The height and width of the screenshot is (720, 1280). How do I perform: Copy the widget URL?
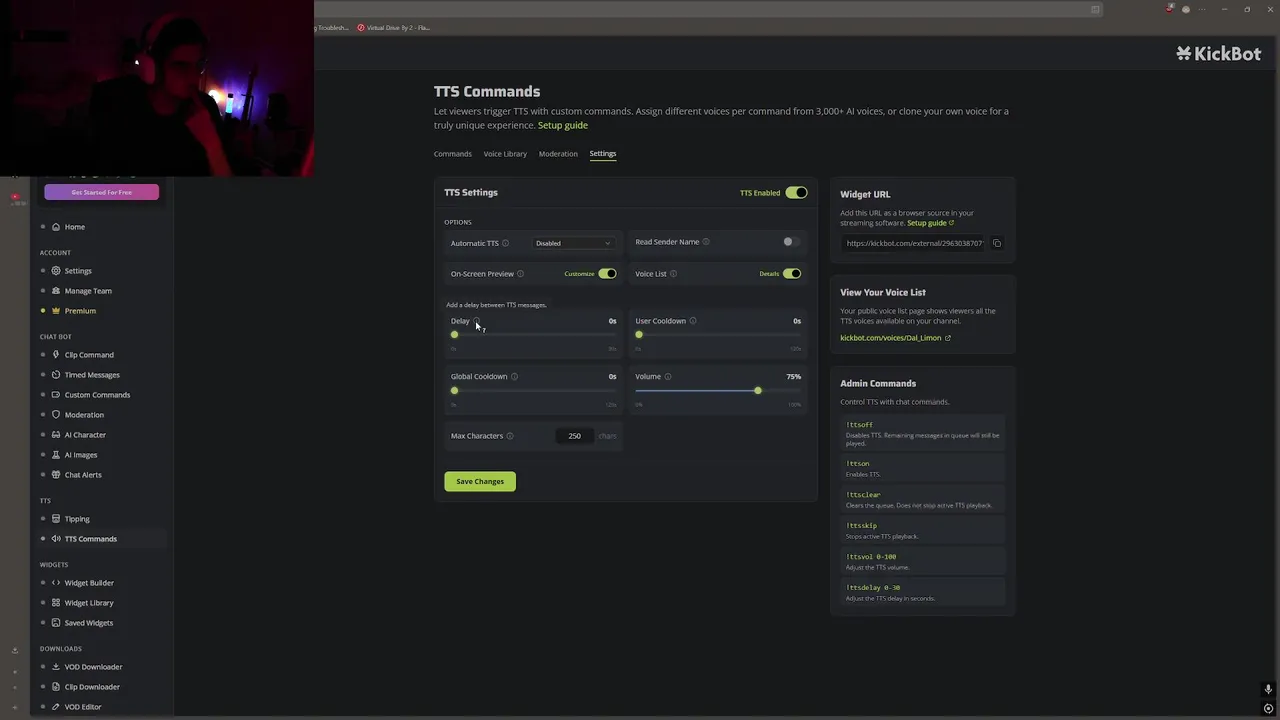[x=997, y=243]
